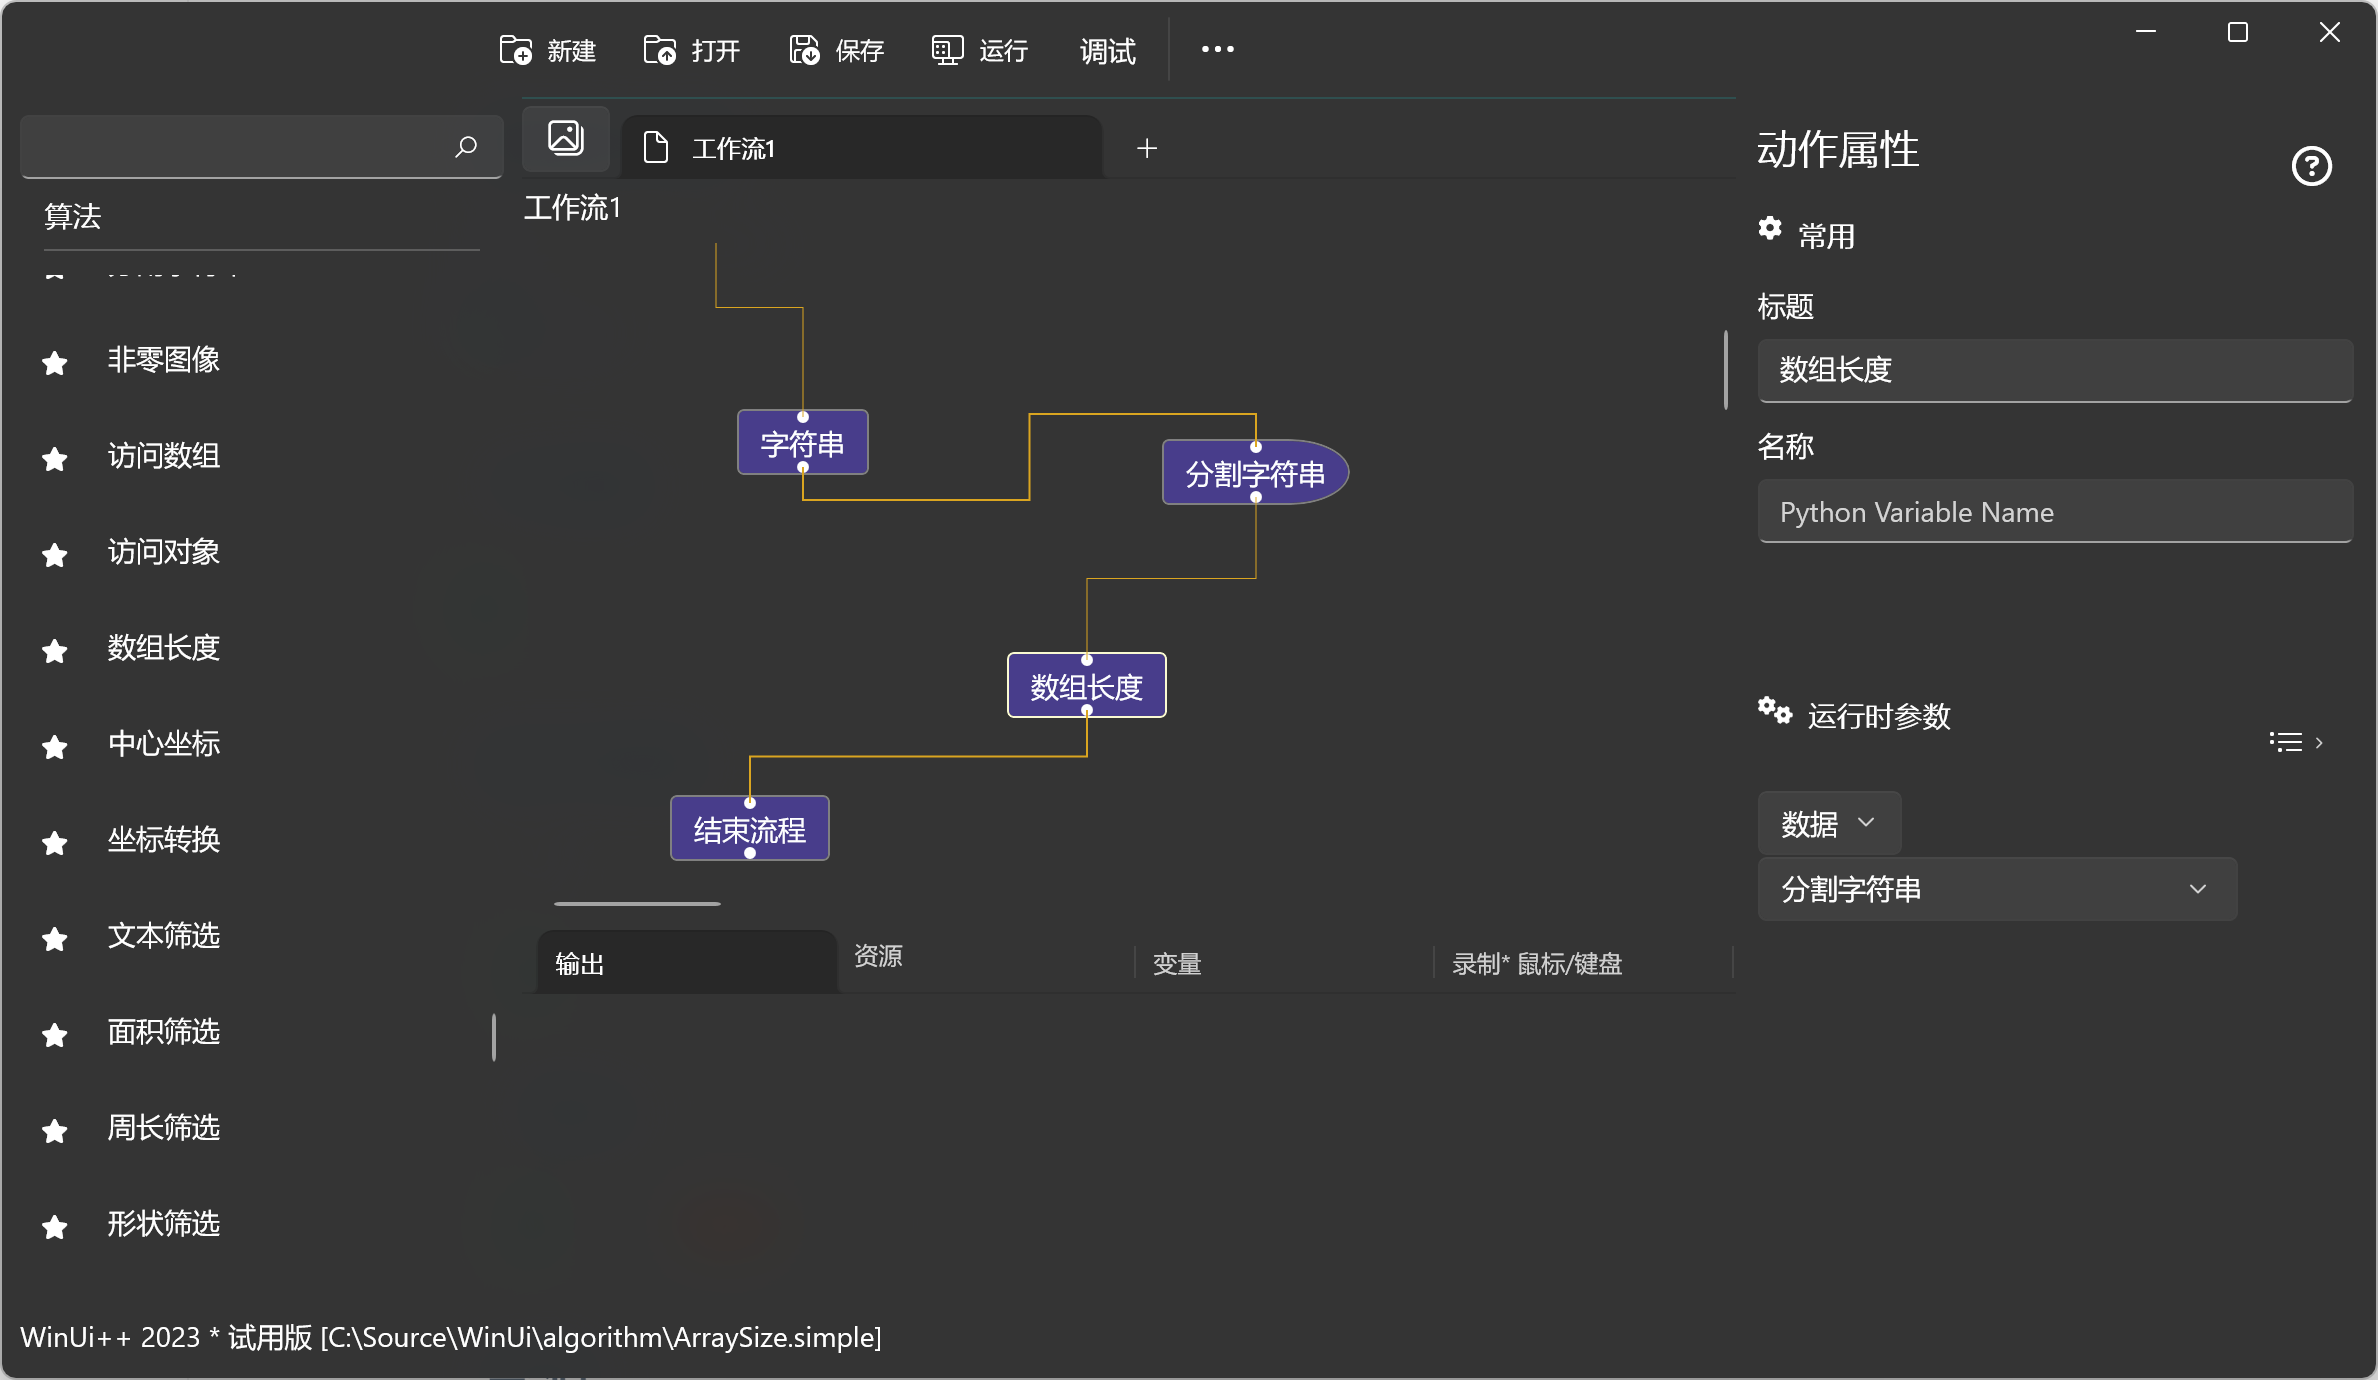Click the star icon beside 数组长度
Image resolution: width=2378 pixels, height=1380 pixels.
coord(55,651)
